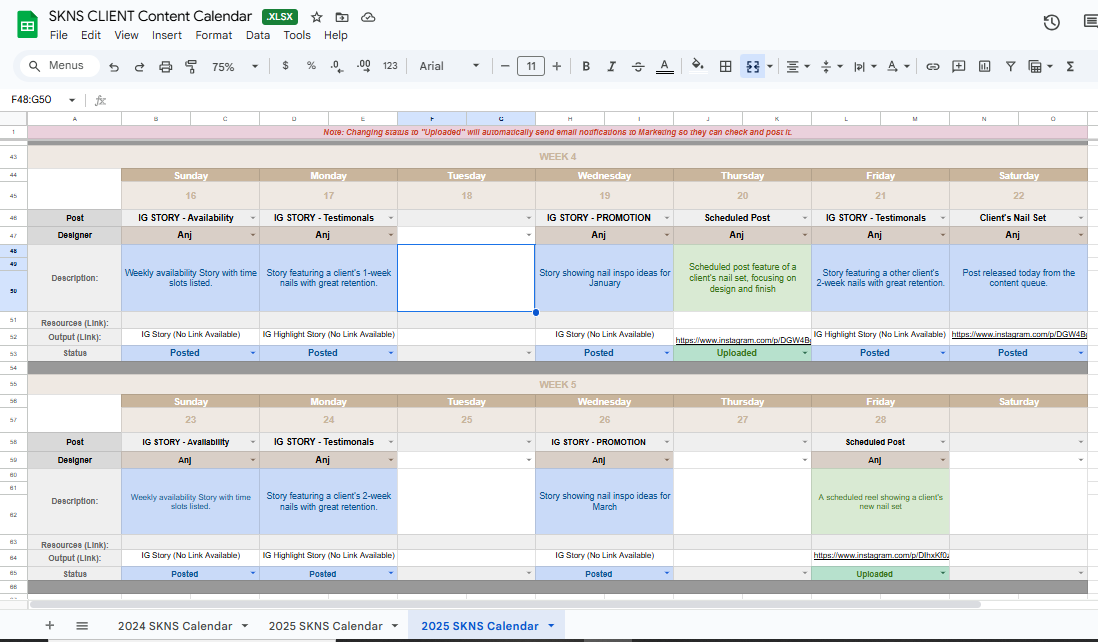Switch to 2024 SKNS Calendar tab
The image size is (1098, 642).
(x=175, y=626)
